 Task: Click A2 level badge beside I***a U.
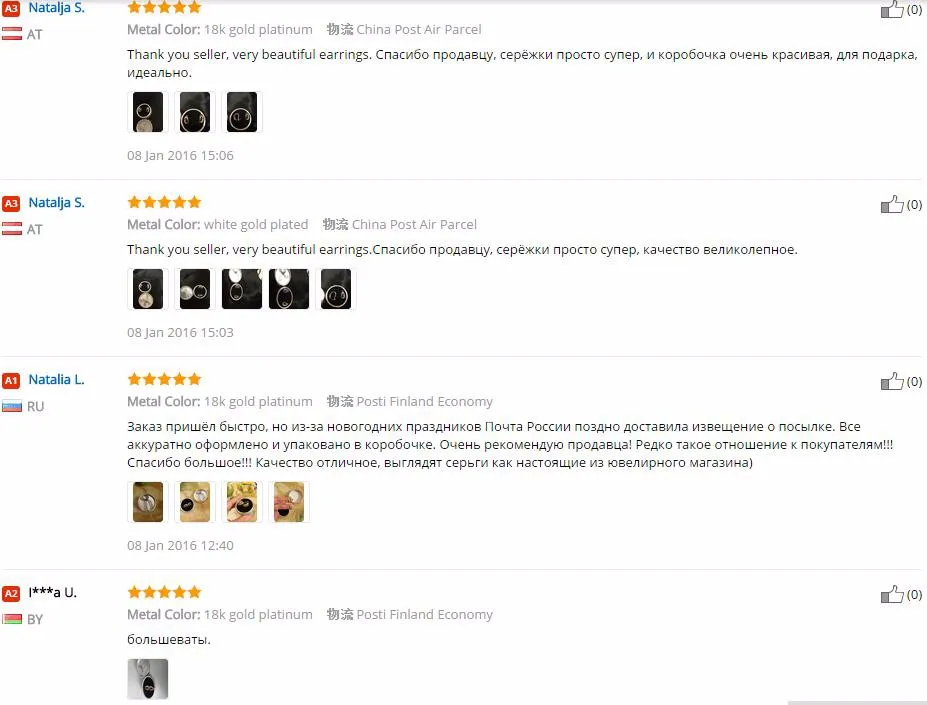tap(11, 593)
